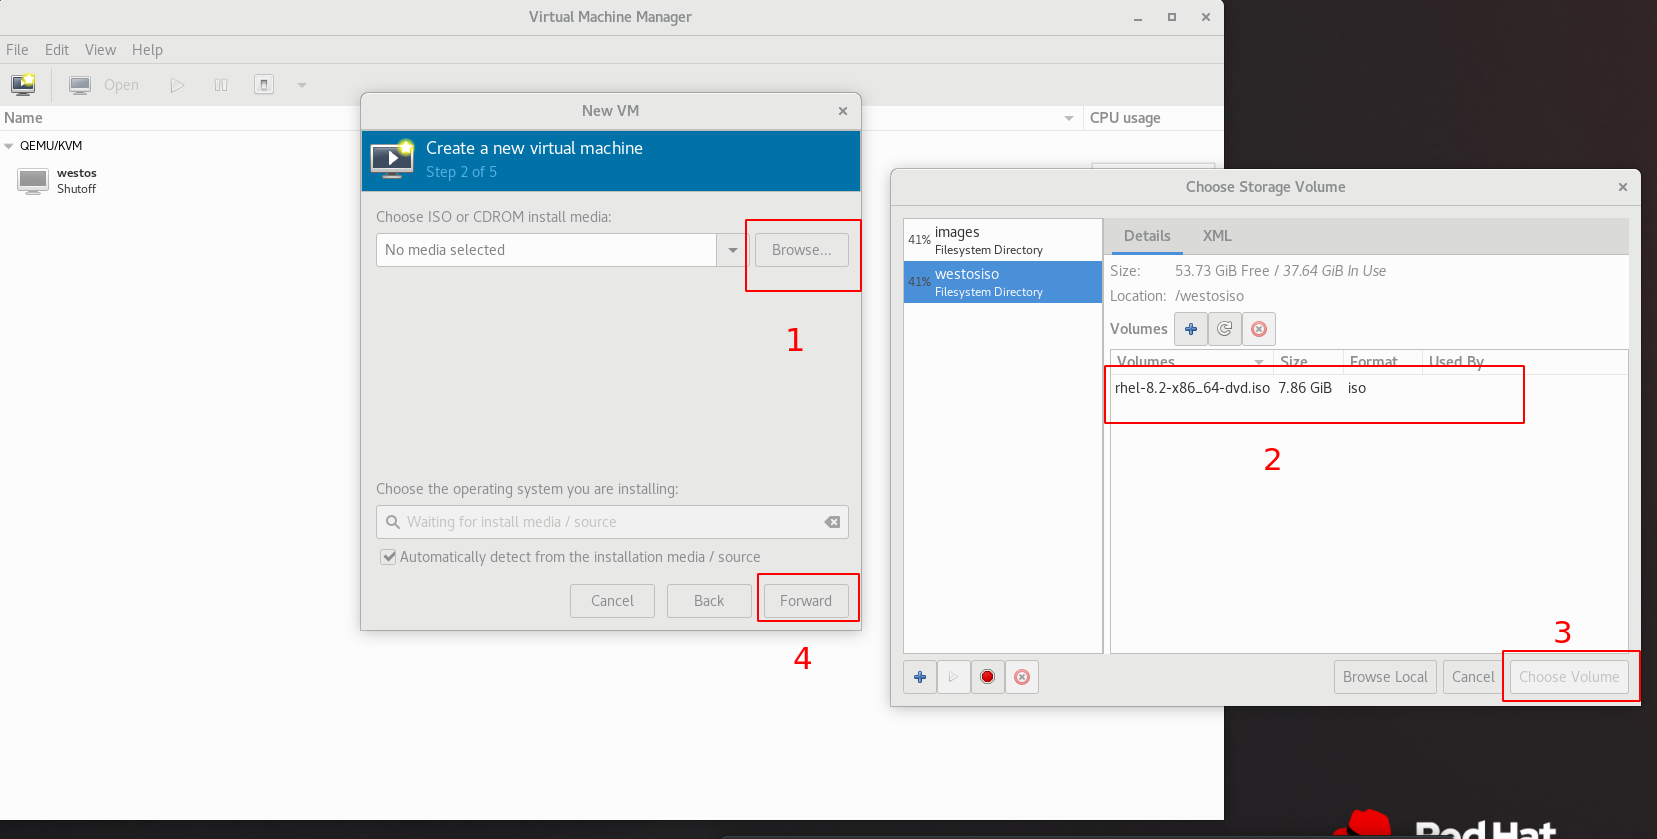The width and height of the screenshot is (1657, 839).
Task: Open the View menu
Action: [x=100, y=50]
